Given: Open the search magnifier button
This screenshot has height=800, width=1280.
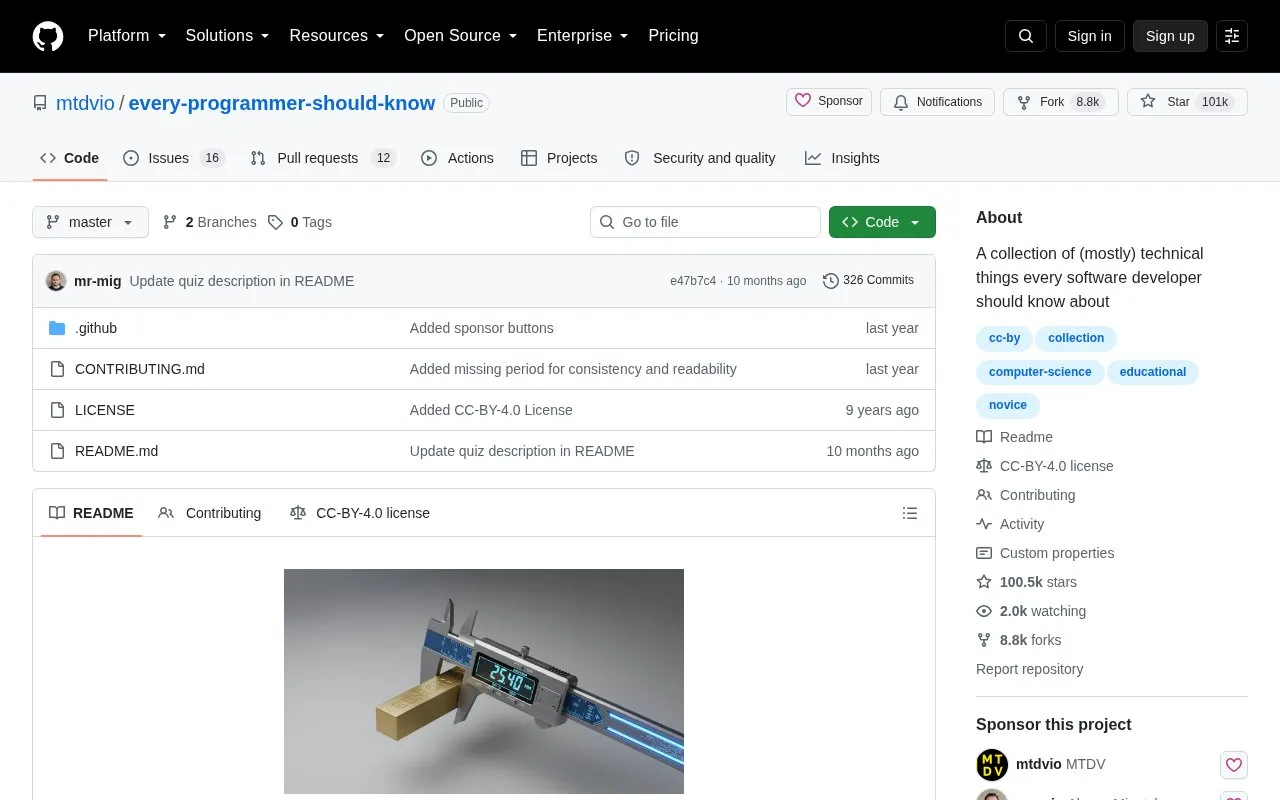Looking at the screenshot, I should click(1026, 36).
